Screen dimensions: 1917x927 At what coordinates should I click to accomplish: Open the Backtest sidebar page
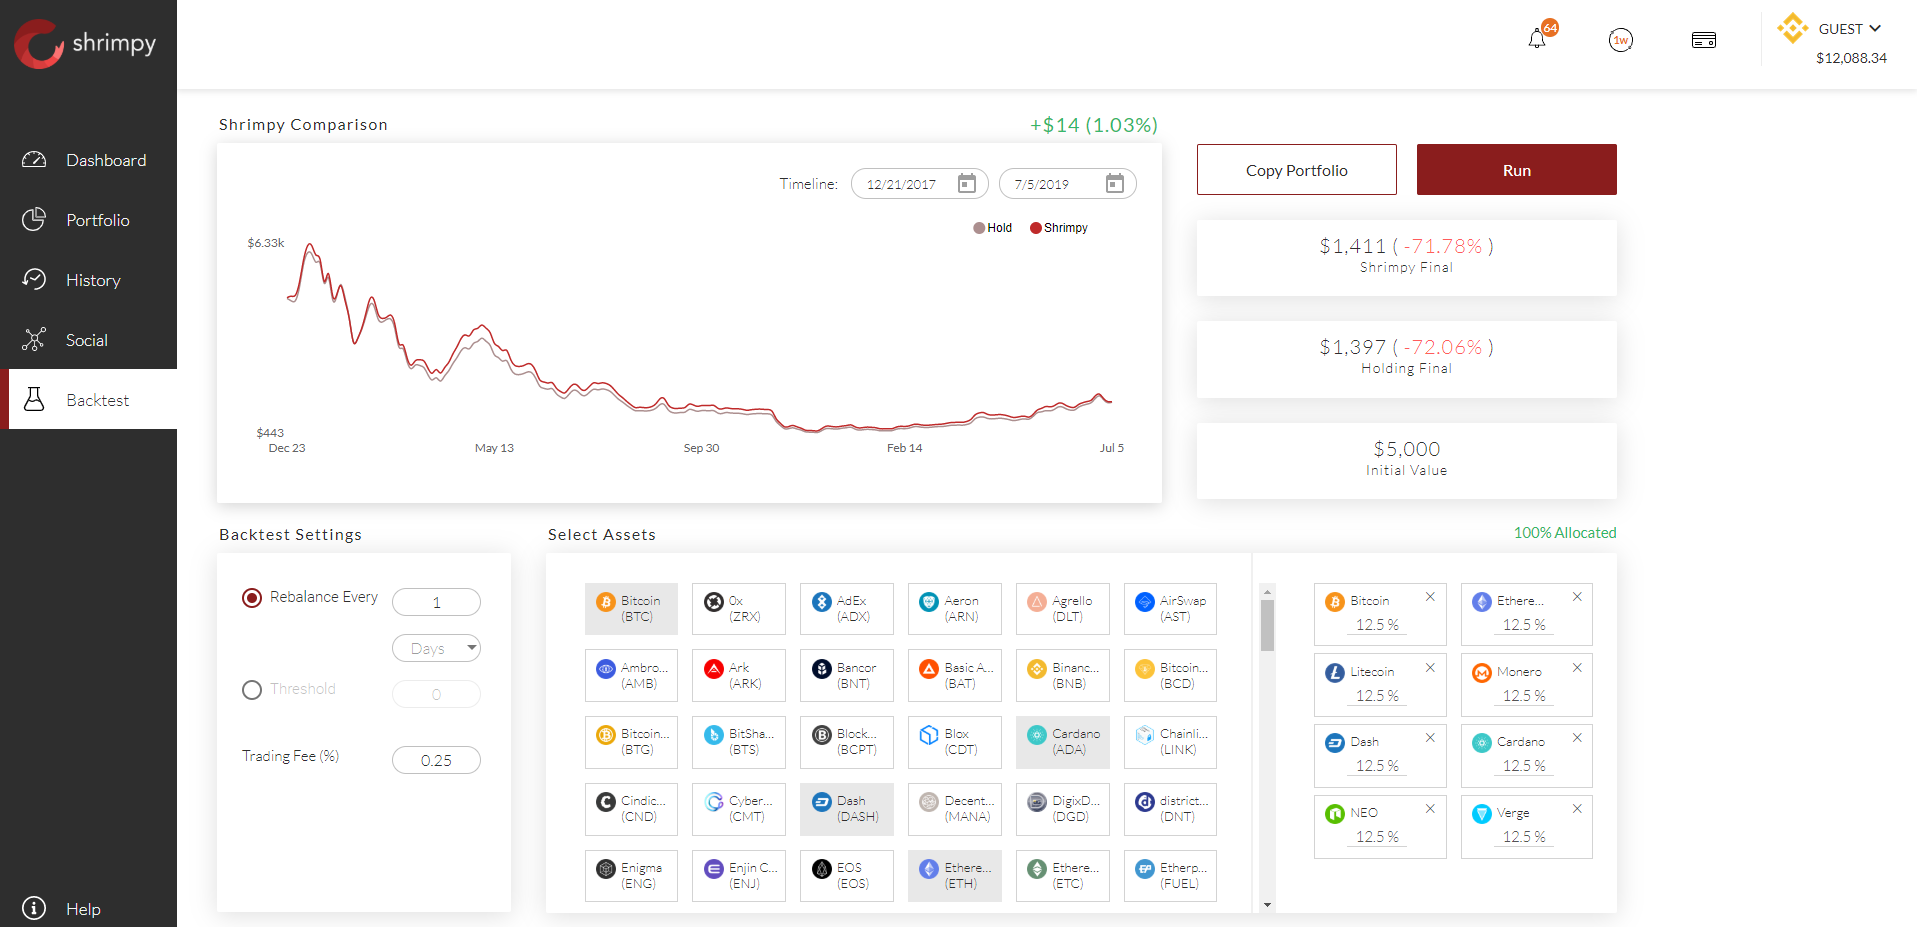(88, 400)
